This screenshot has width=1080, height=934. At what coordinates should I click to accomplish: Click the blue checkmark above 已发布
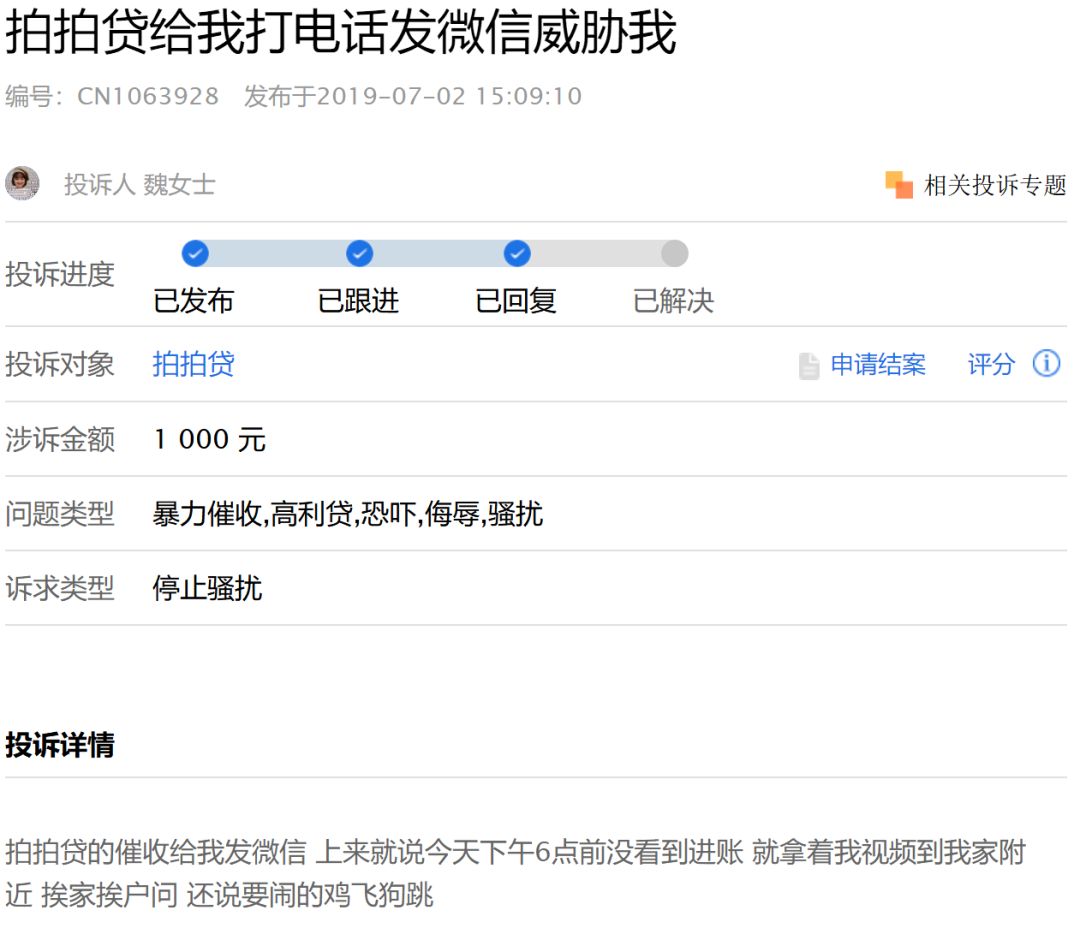(196, 254)
